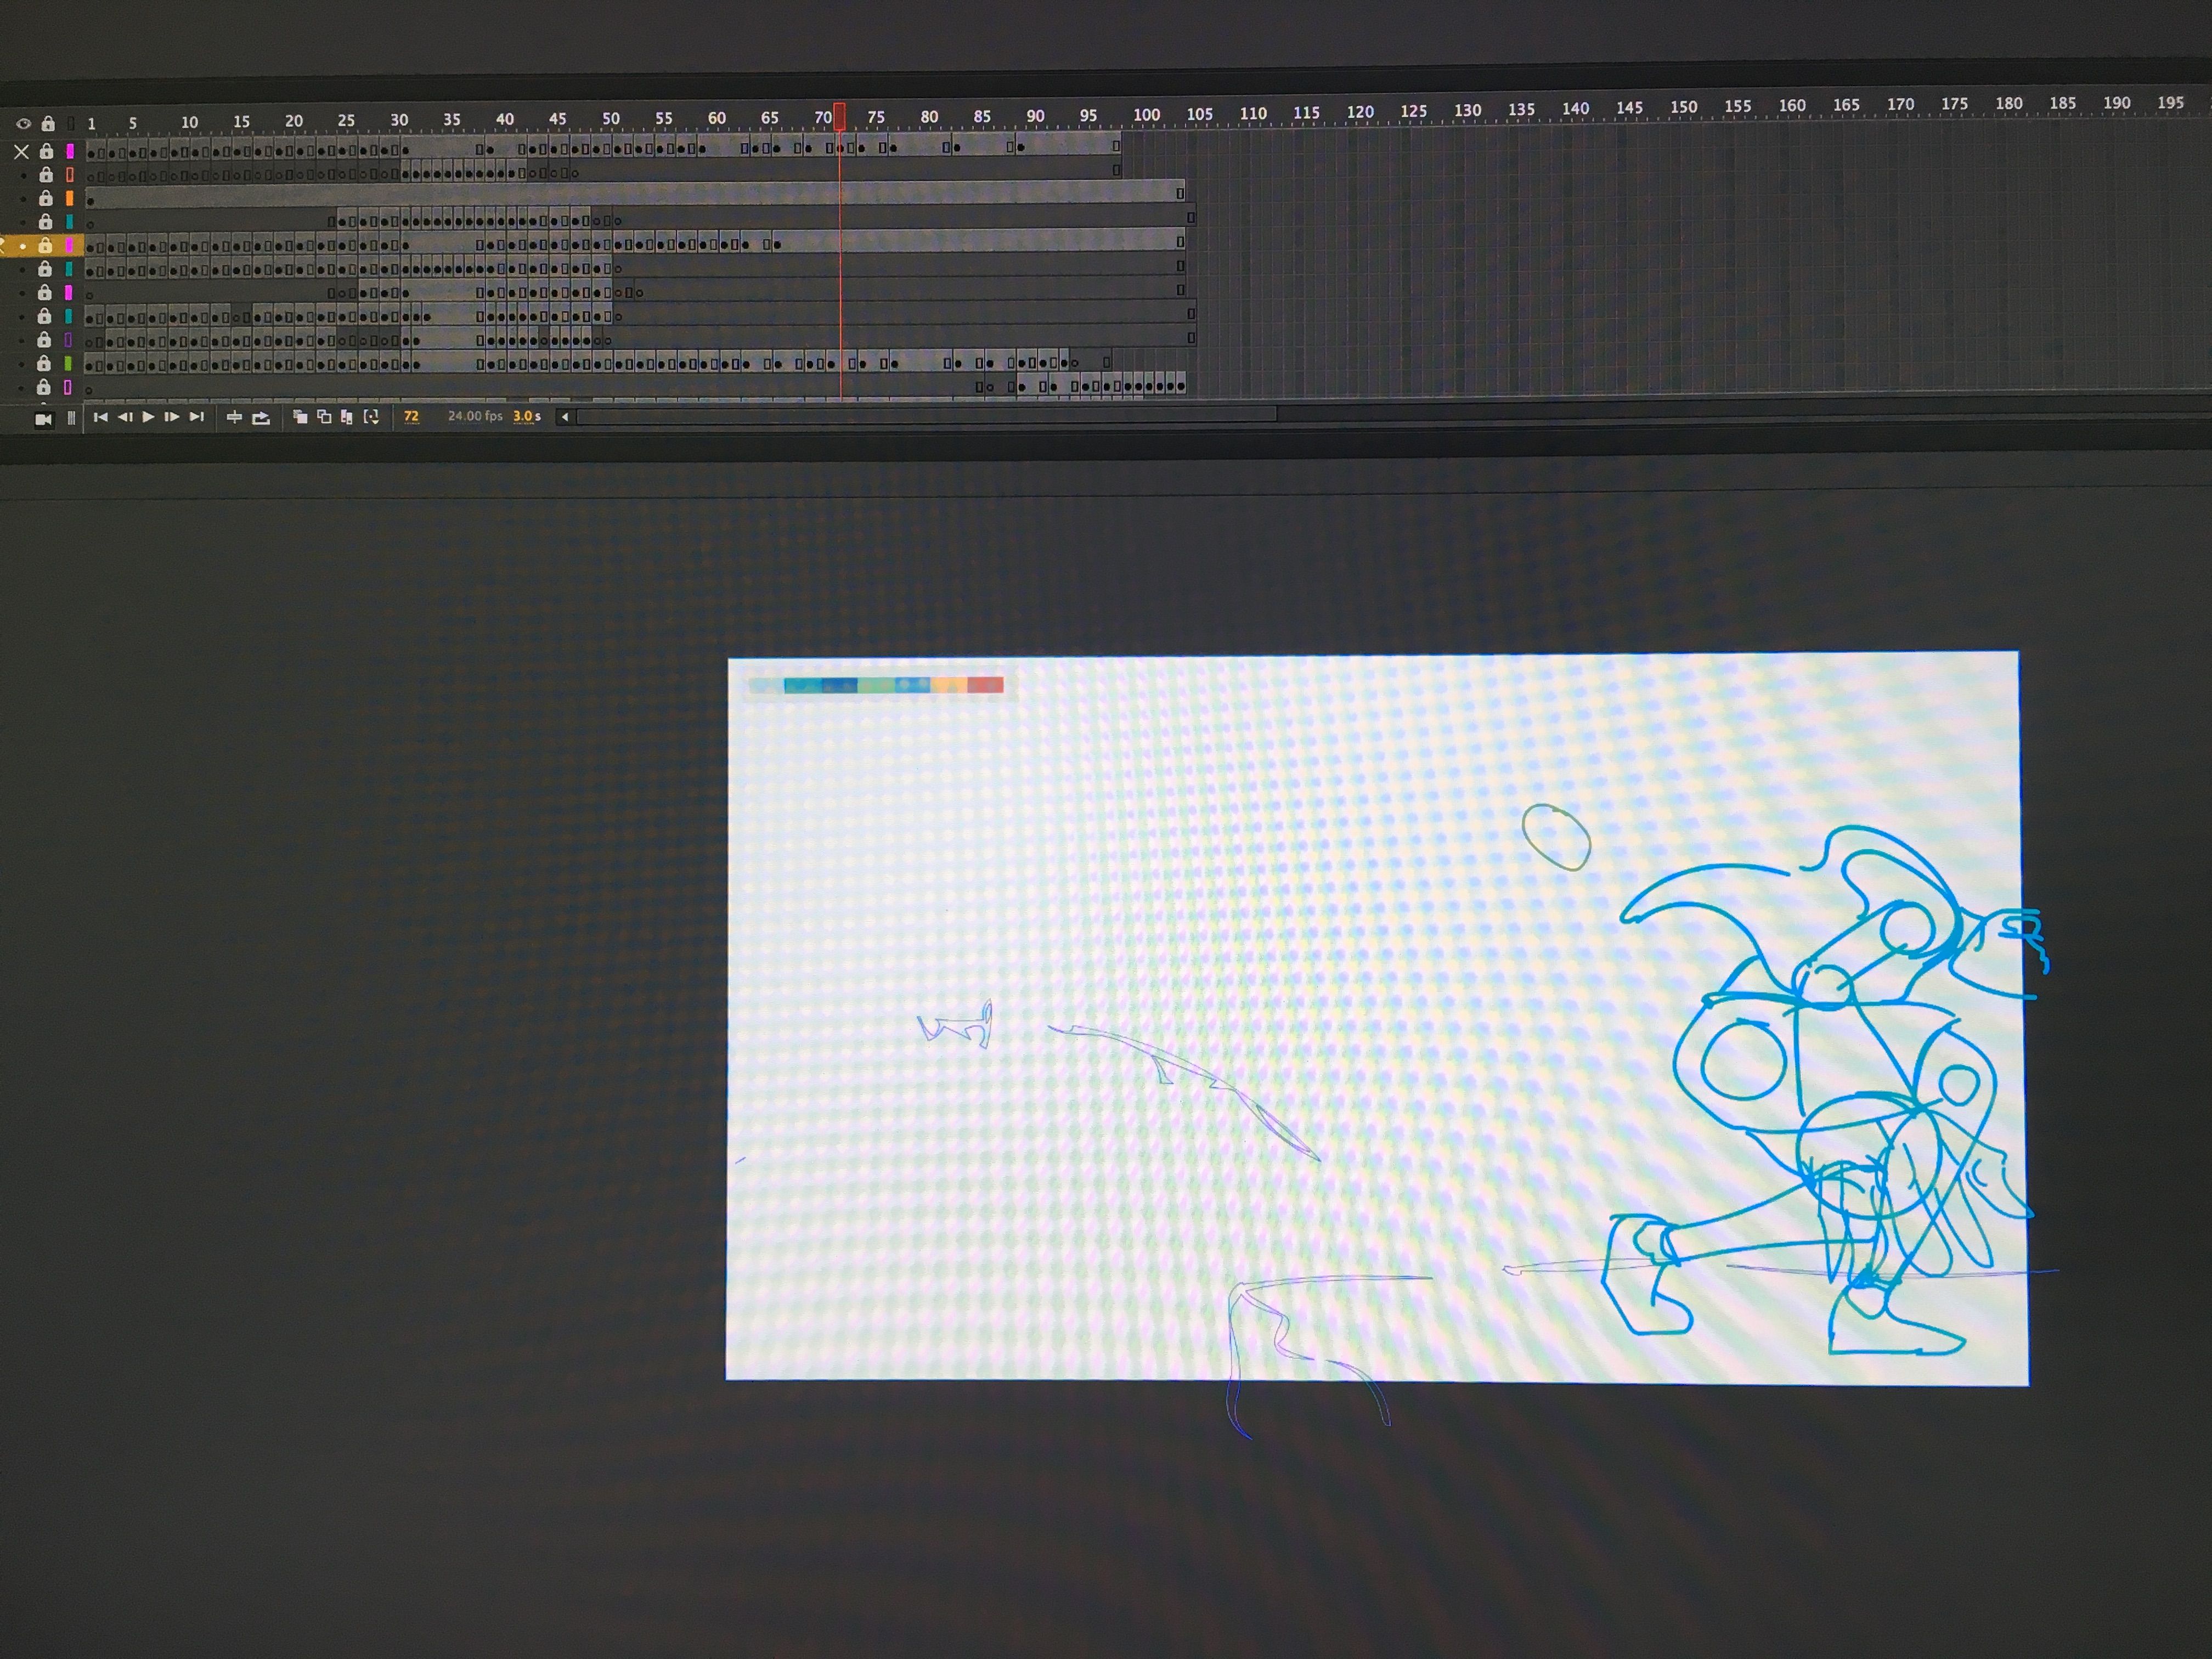Click the current frame number 72
The width and height of the screenshot is (2212, 1659).
[x=411, y=416]
